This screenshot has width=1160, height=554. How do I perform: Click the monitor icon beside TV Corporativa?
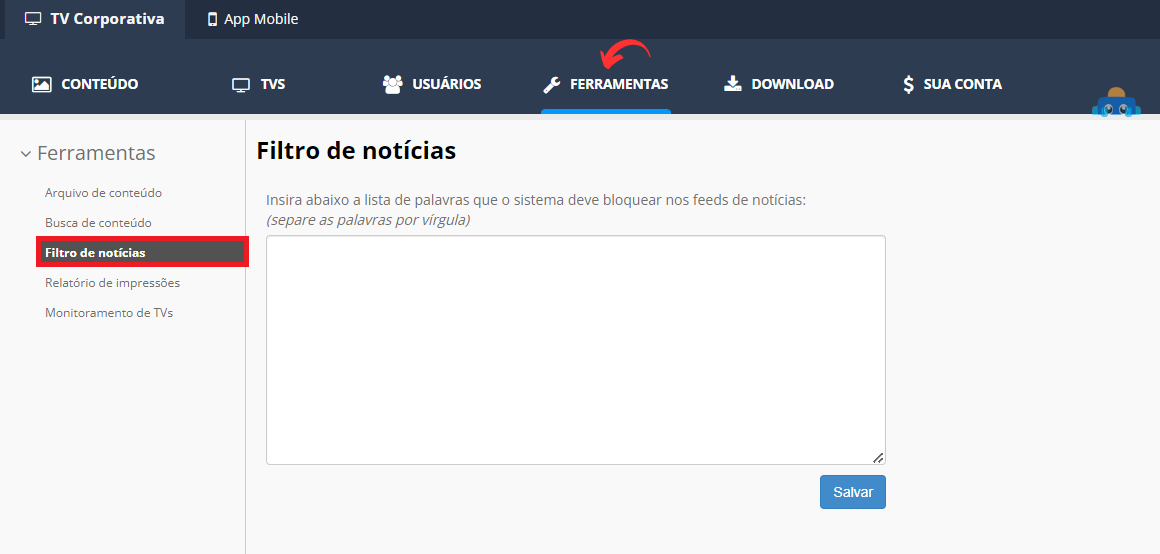(33, 19)
